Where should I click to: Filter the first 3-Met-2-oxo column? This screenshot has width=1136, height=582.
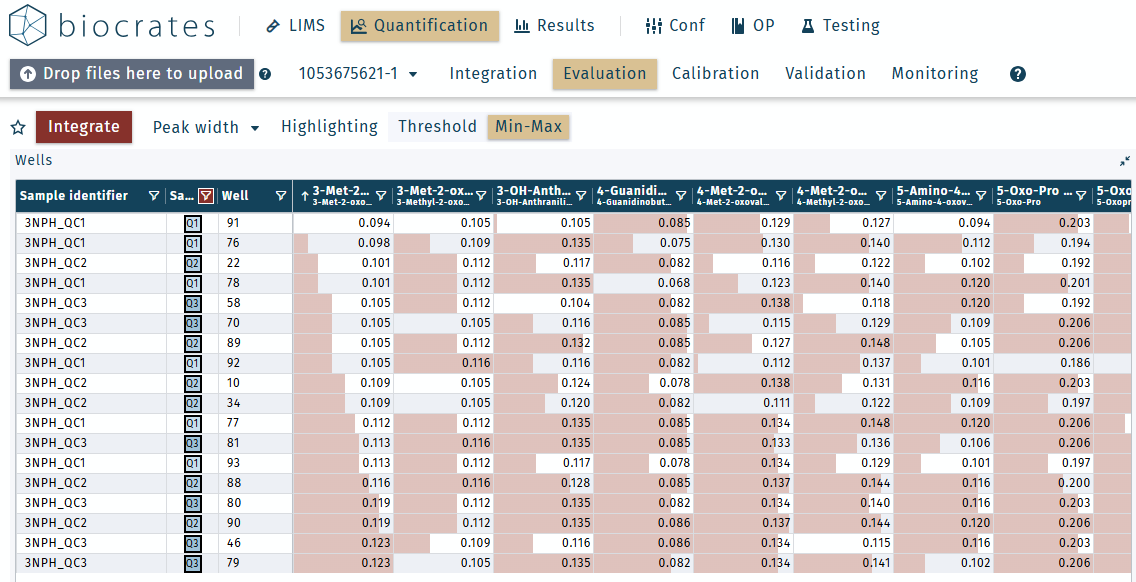(x=380, y=196)
